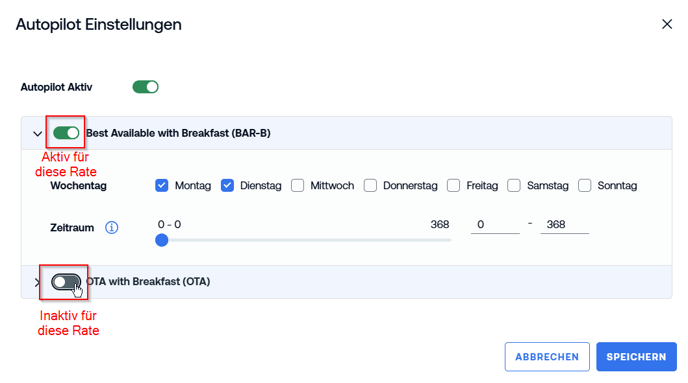Check the Freitag checkbox
Screen dimensions: 688x383
[x=454, y=186]
